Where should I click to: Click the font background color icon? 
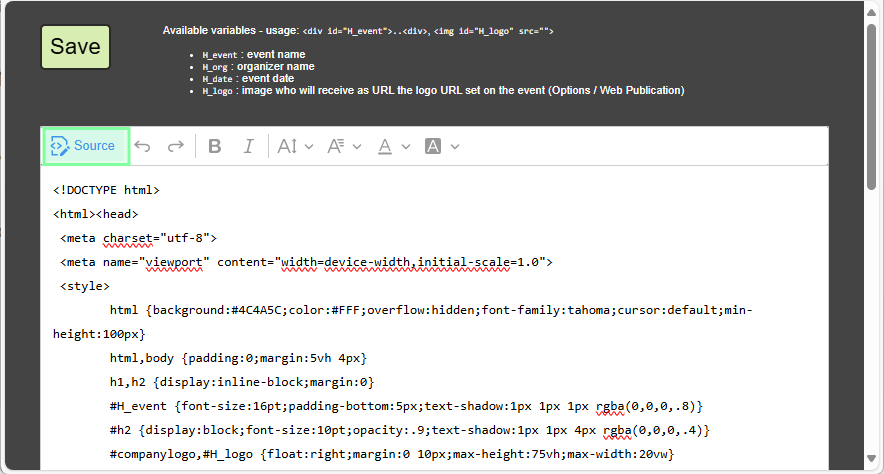click(x=433, y=146)
